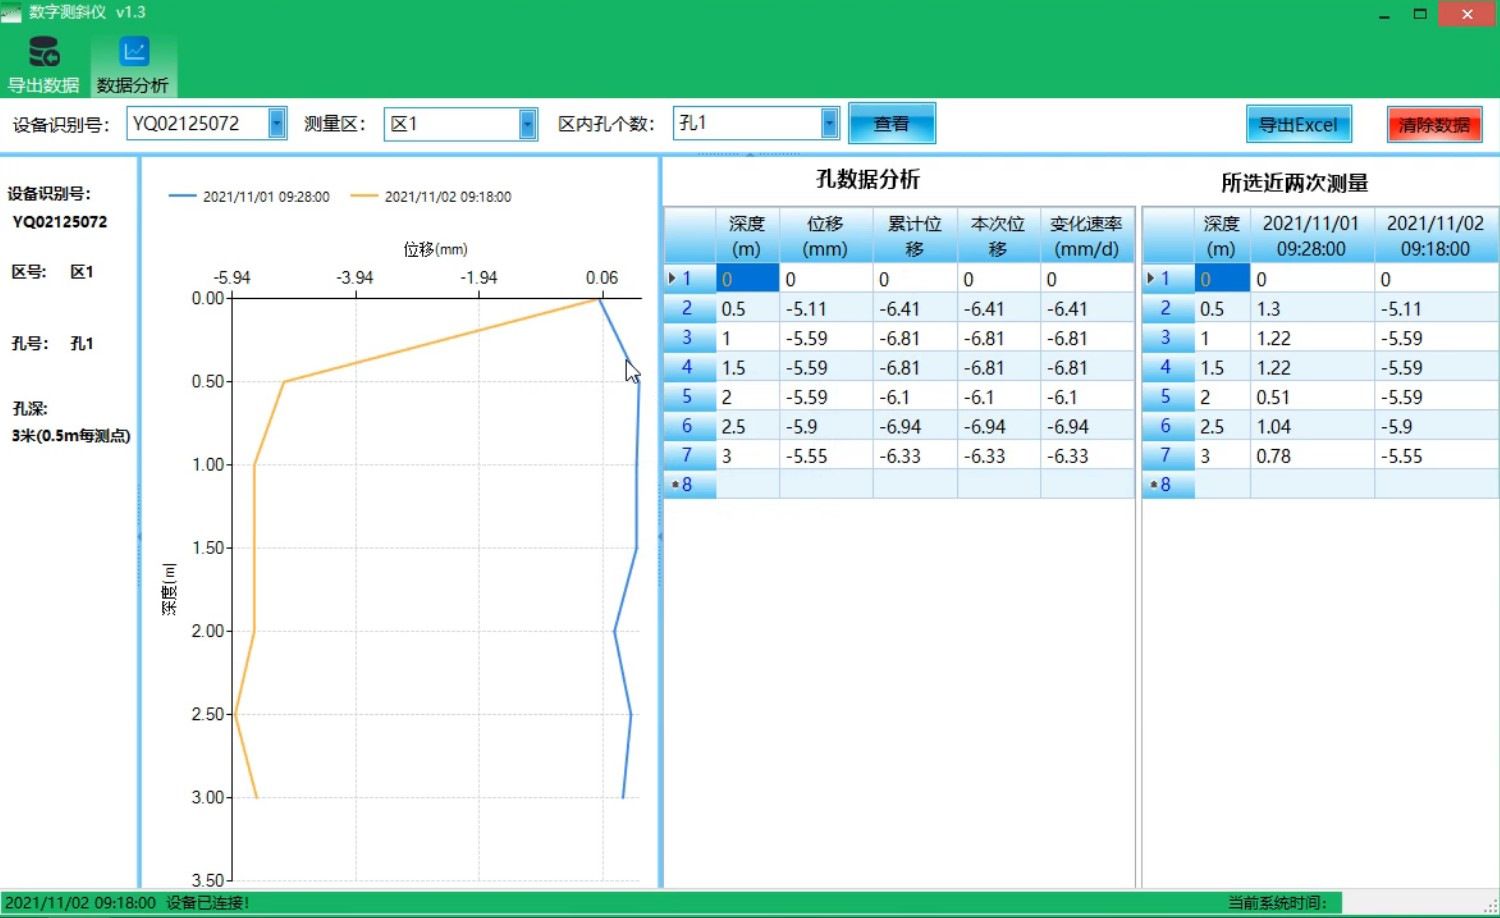The width and height of the screenshot is (1500, 918).
Task: Expand the 设备识别号 dropdown arrow
Action: tap(277, 124)
